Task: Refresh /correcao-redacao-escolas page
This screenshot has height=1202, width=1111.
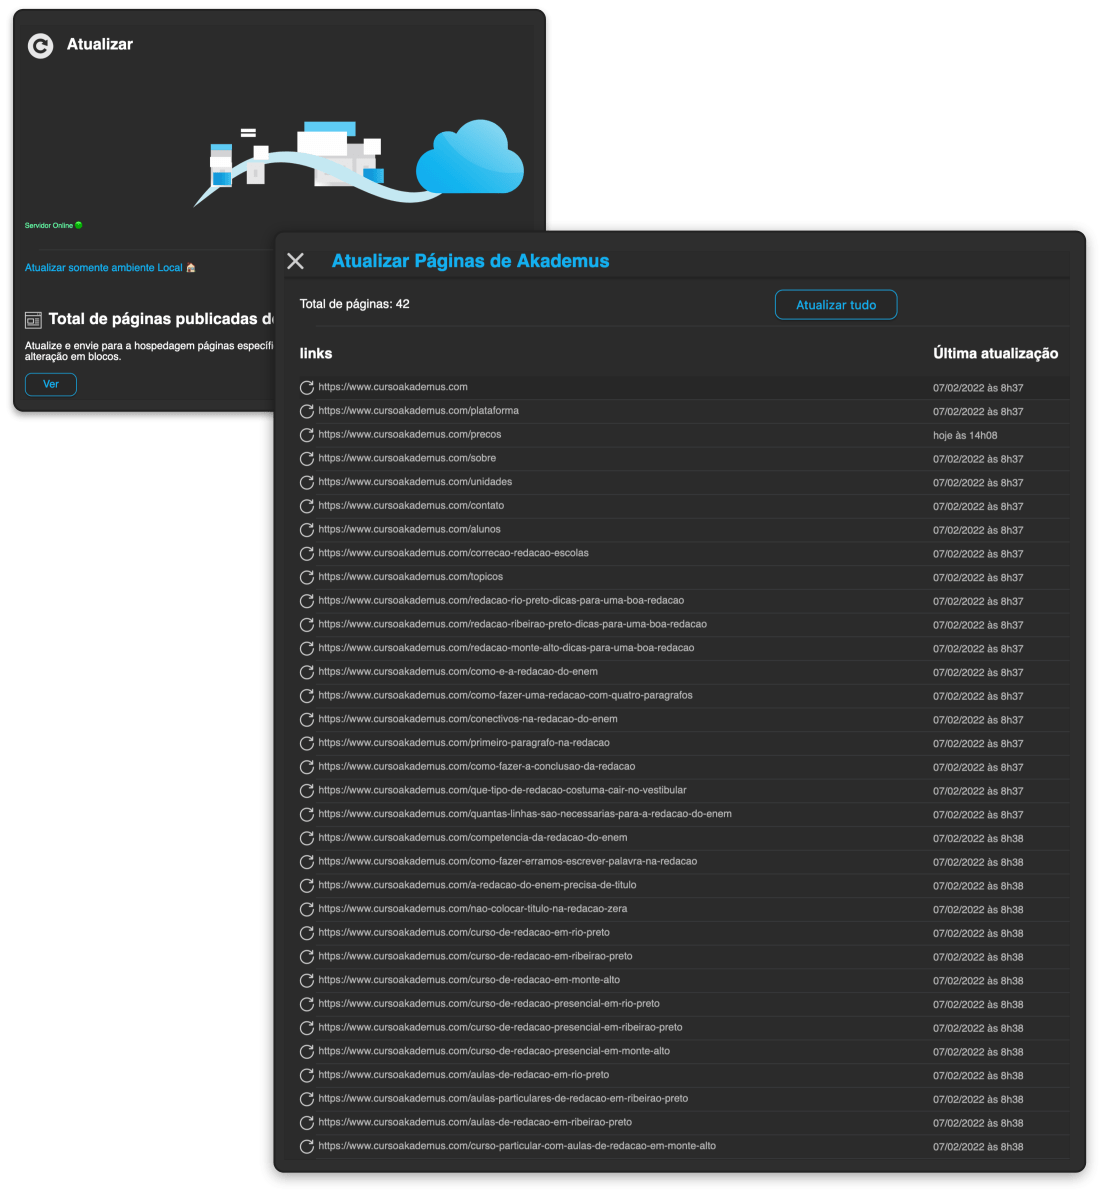Action: (307, 553)
